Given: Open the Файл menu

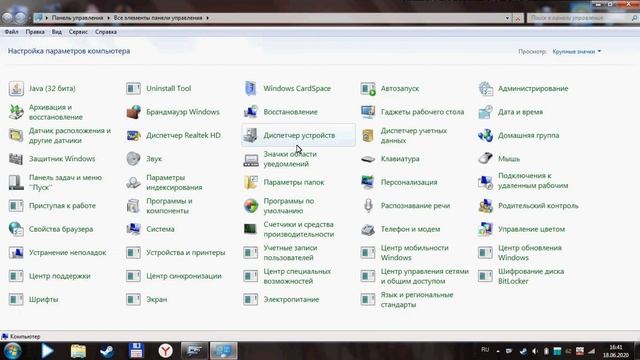Looking at the screenshot, I should (x=11, y=32).
